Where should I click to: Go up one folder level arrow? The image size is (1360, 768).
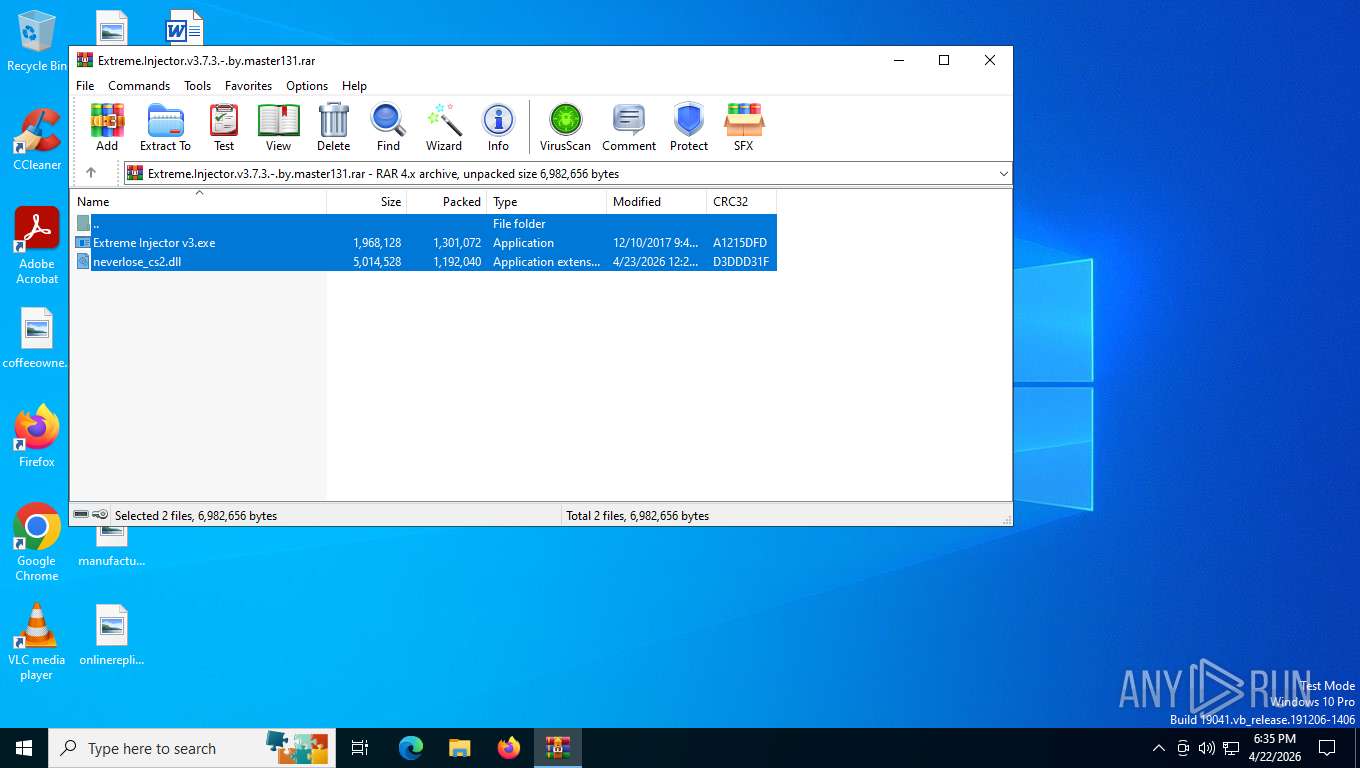[x=91, y=173]
